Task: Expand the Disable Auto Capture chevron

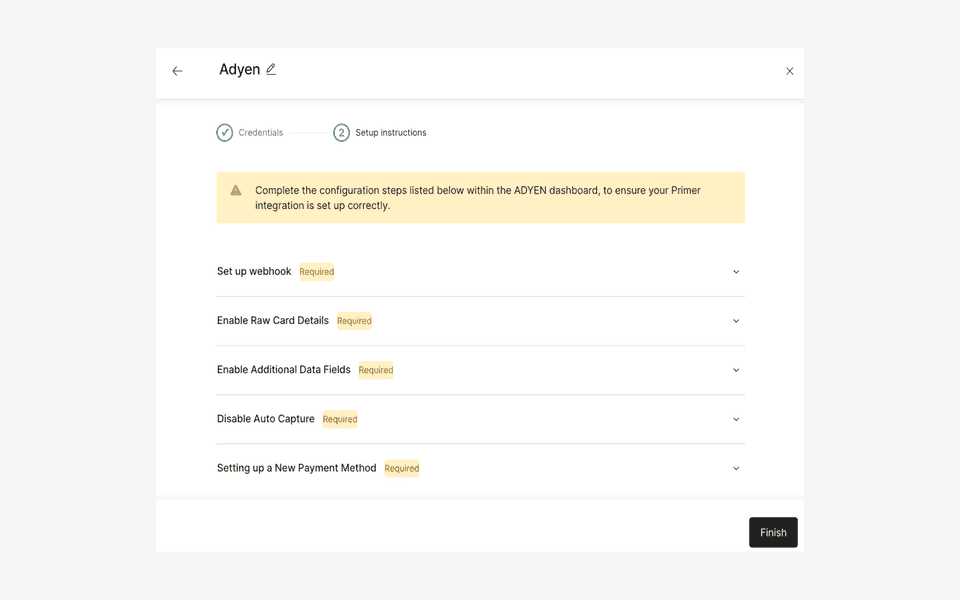Action: click(736, 419)
